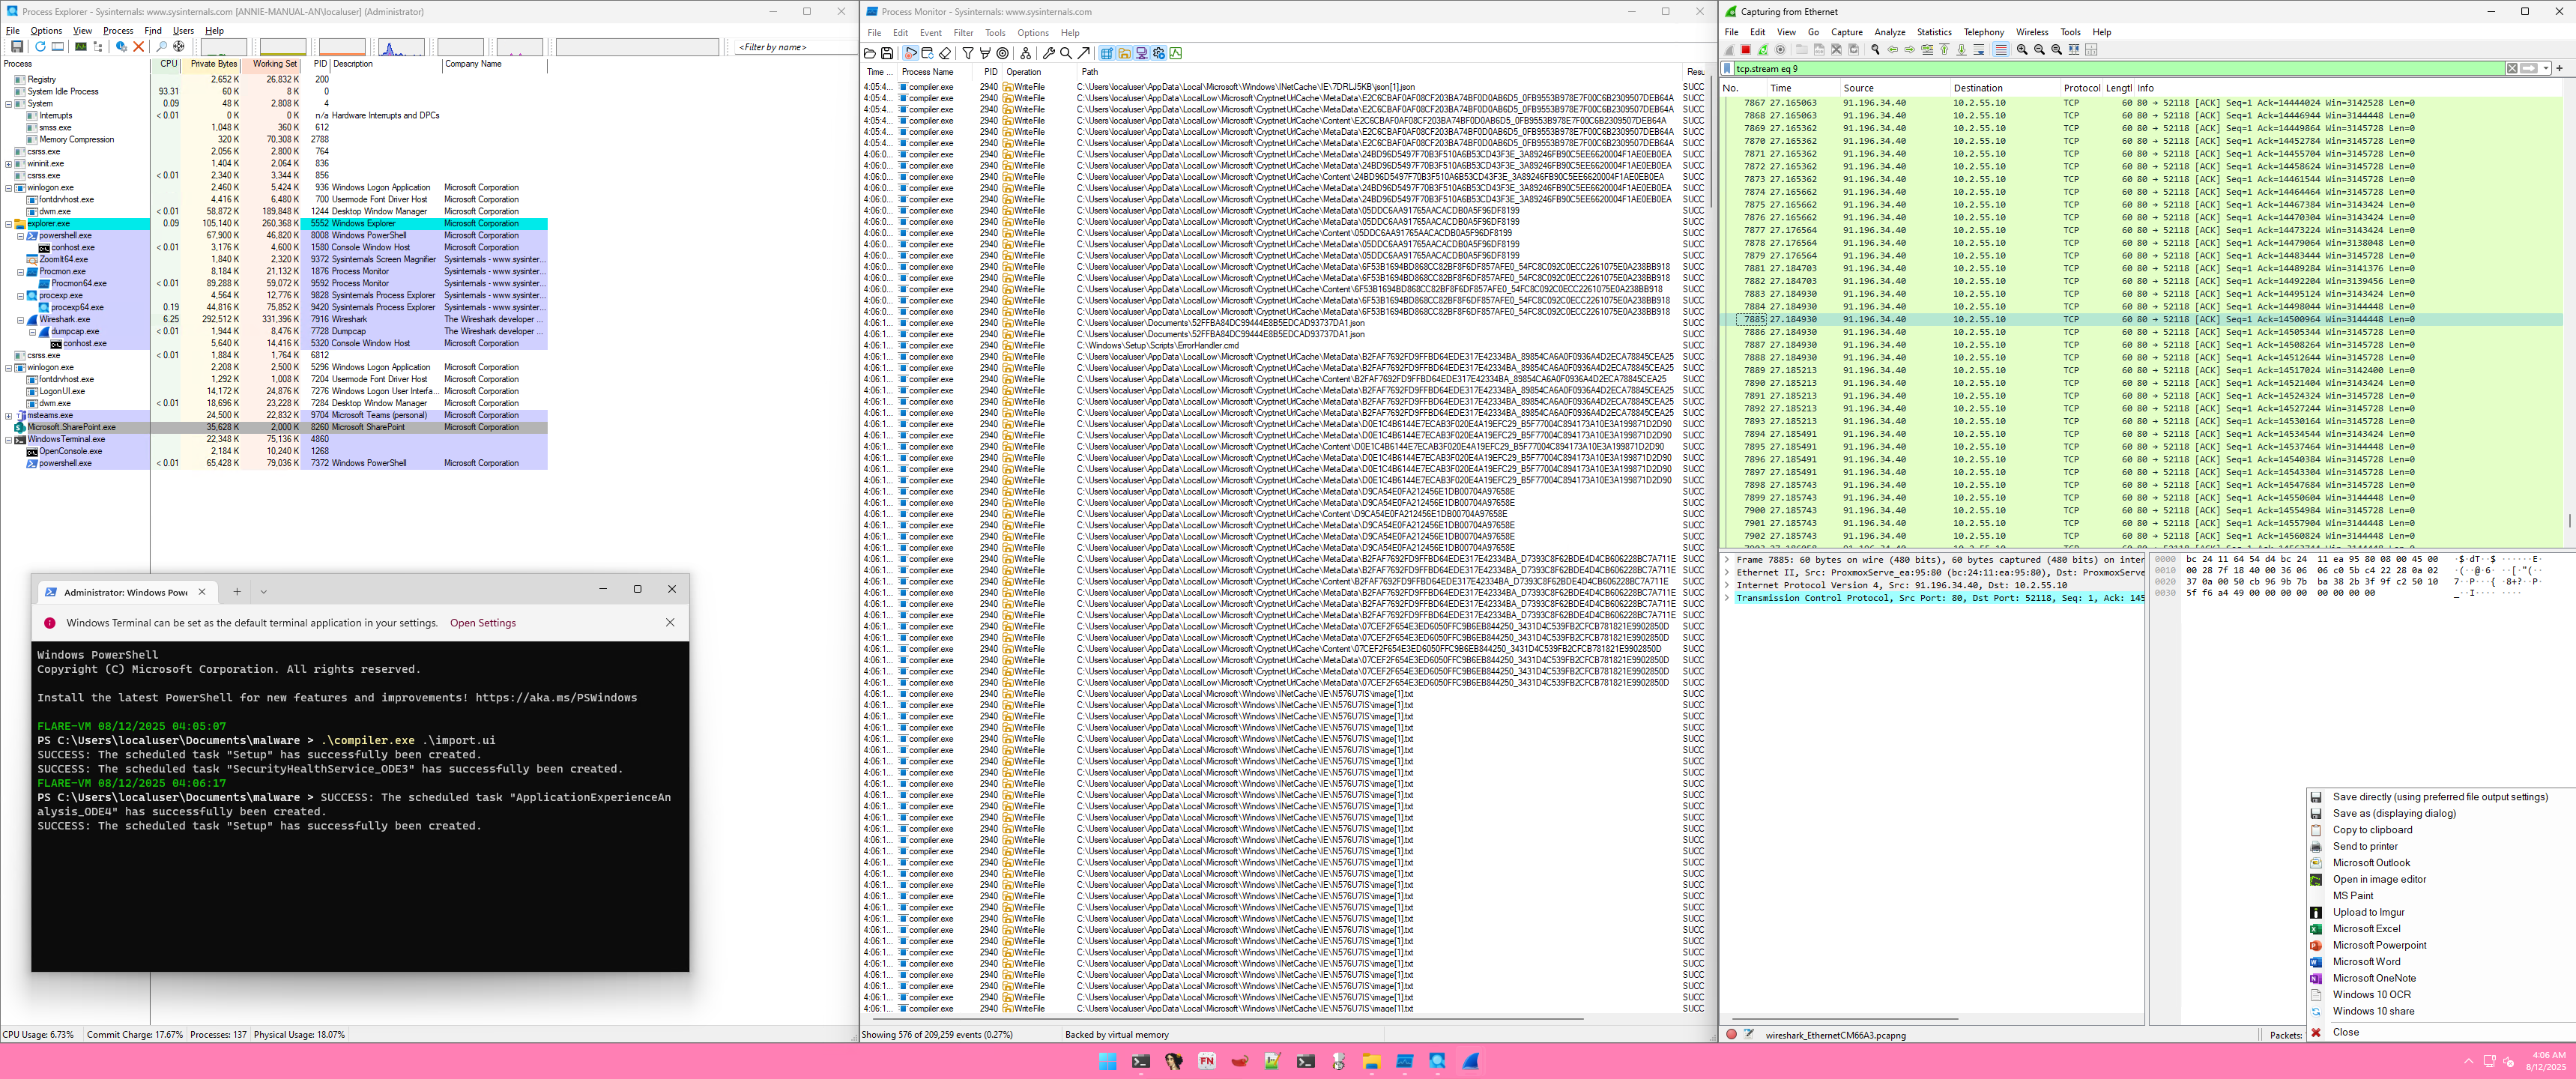This screenshot has height=1079, width=2576.
Task: Collapse explorer.exe tree node
Action: pyautogui.click(x=9, y=224)
